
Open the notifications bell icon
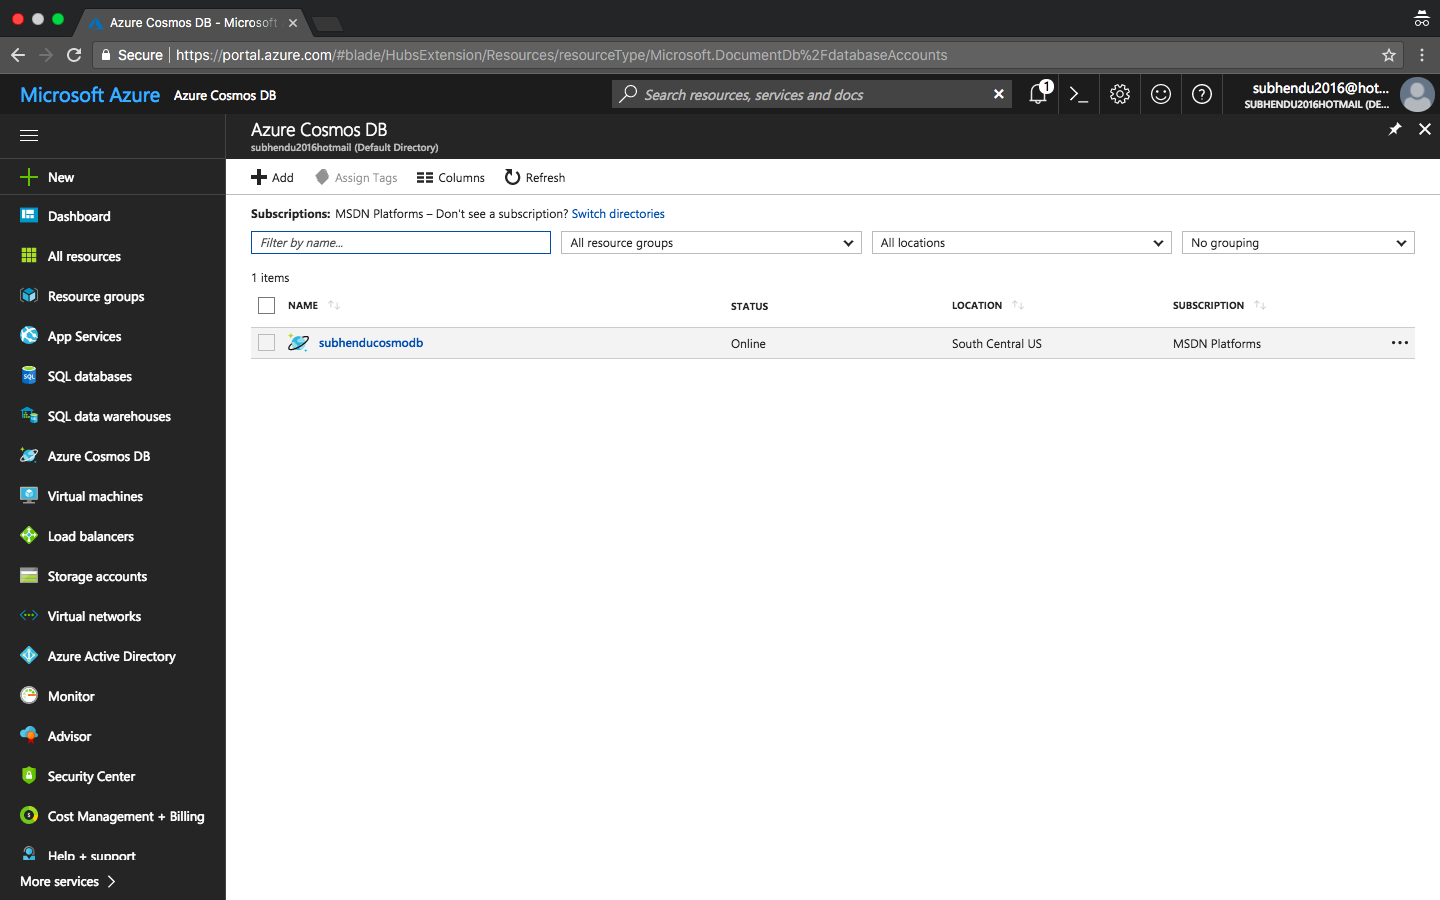(x=1038, y=94)
